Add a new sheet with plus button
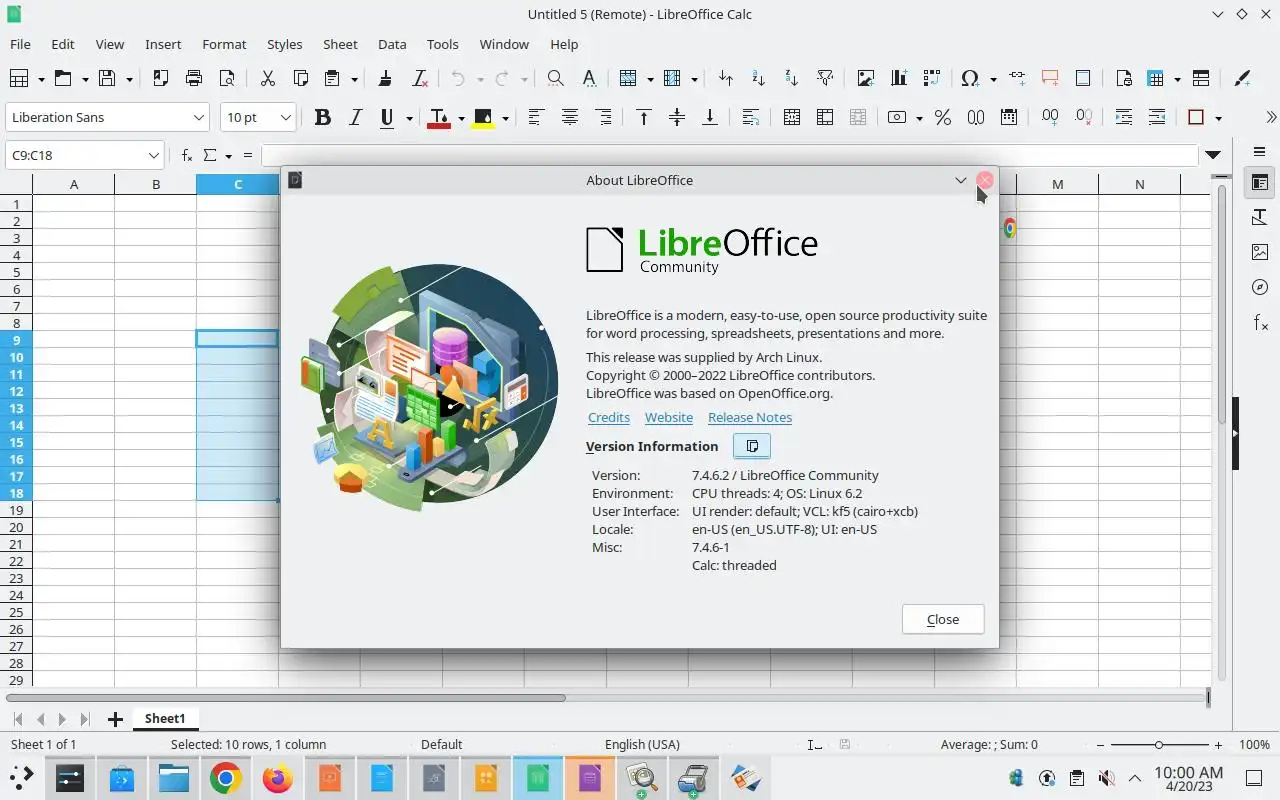Image resolution: width=1280 pixels, height=800 pixels. (x=115, y=719)
